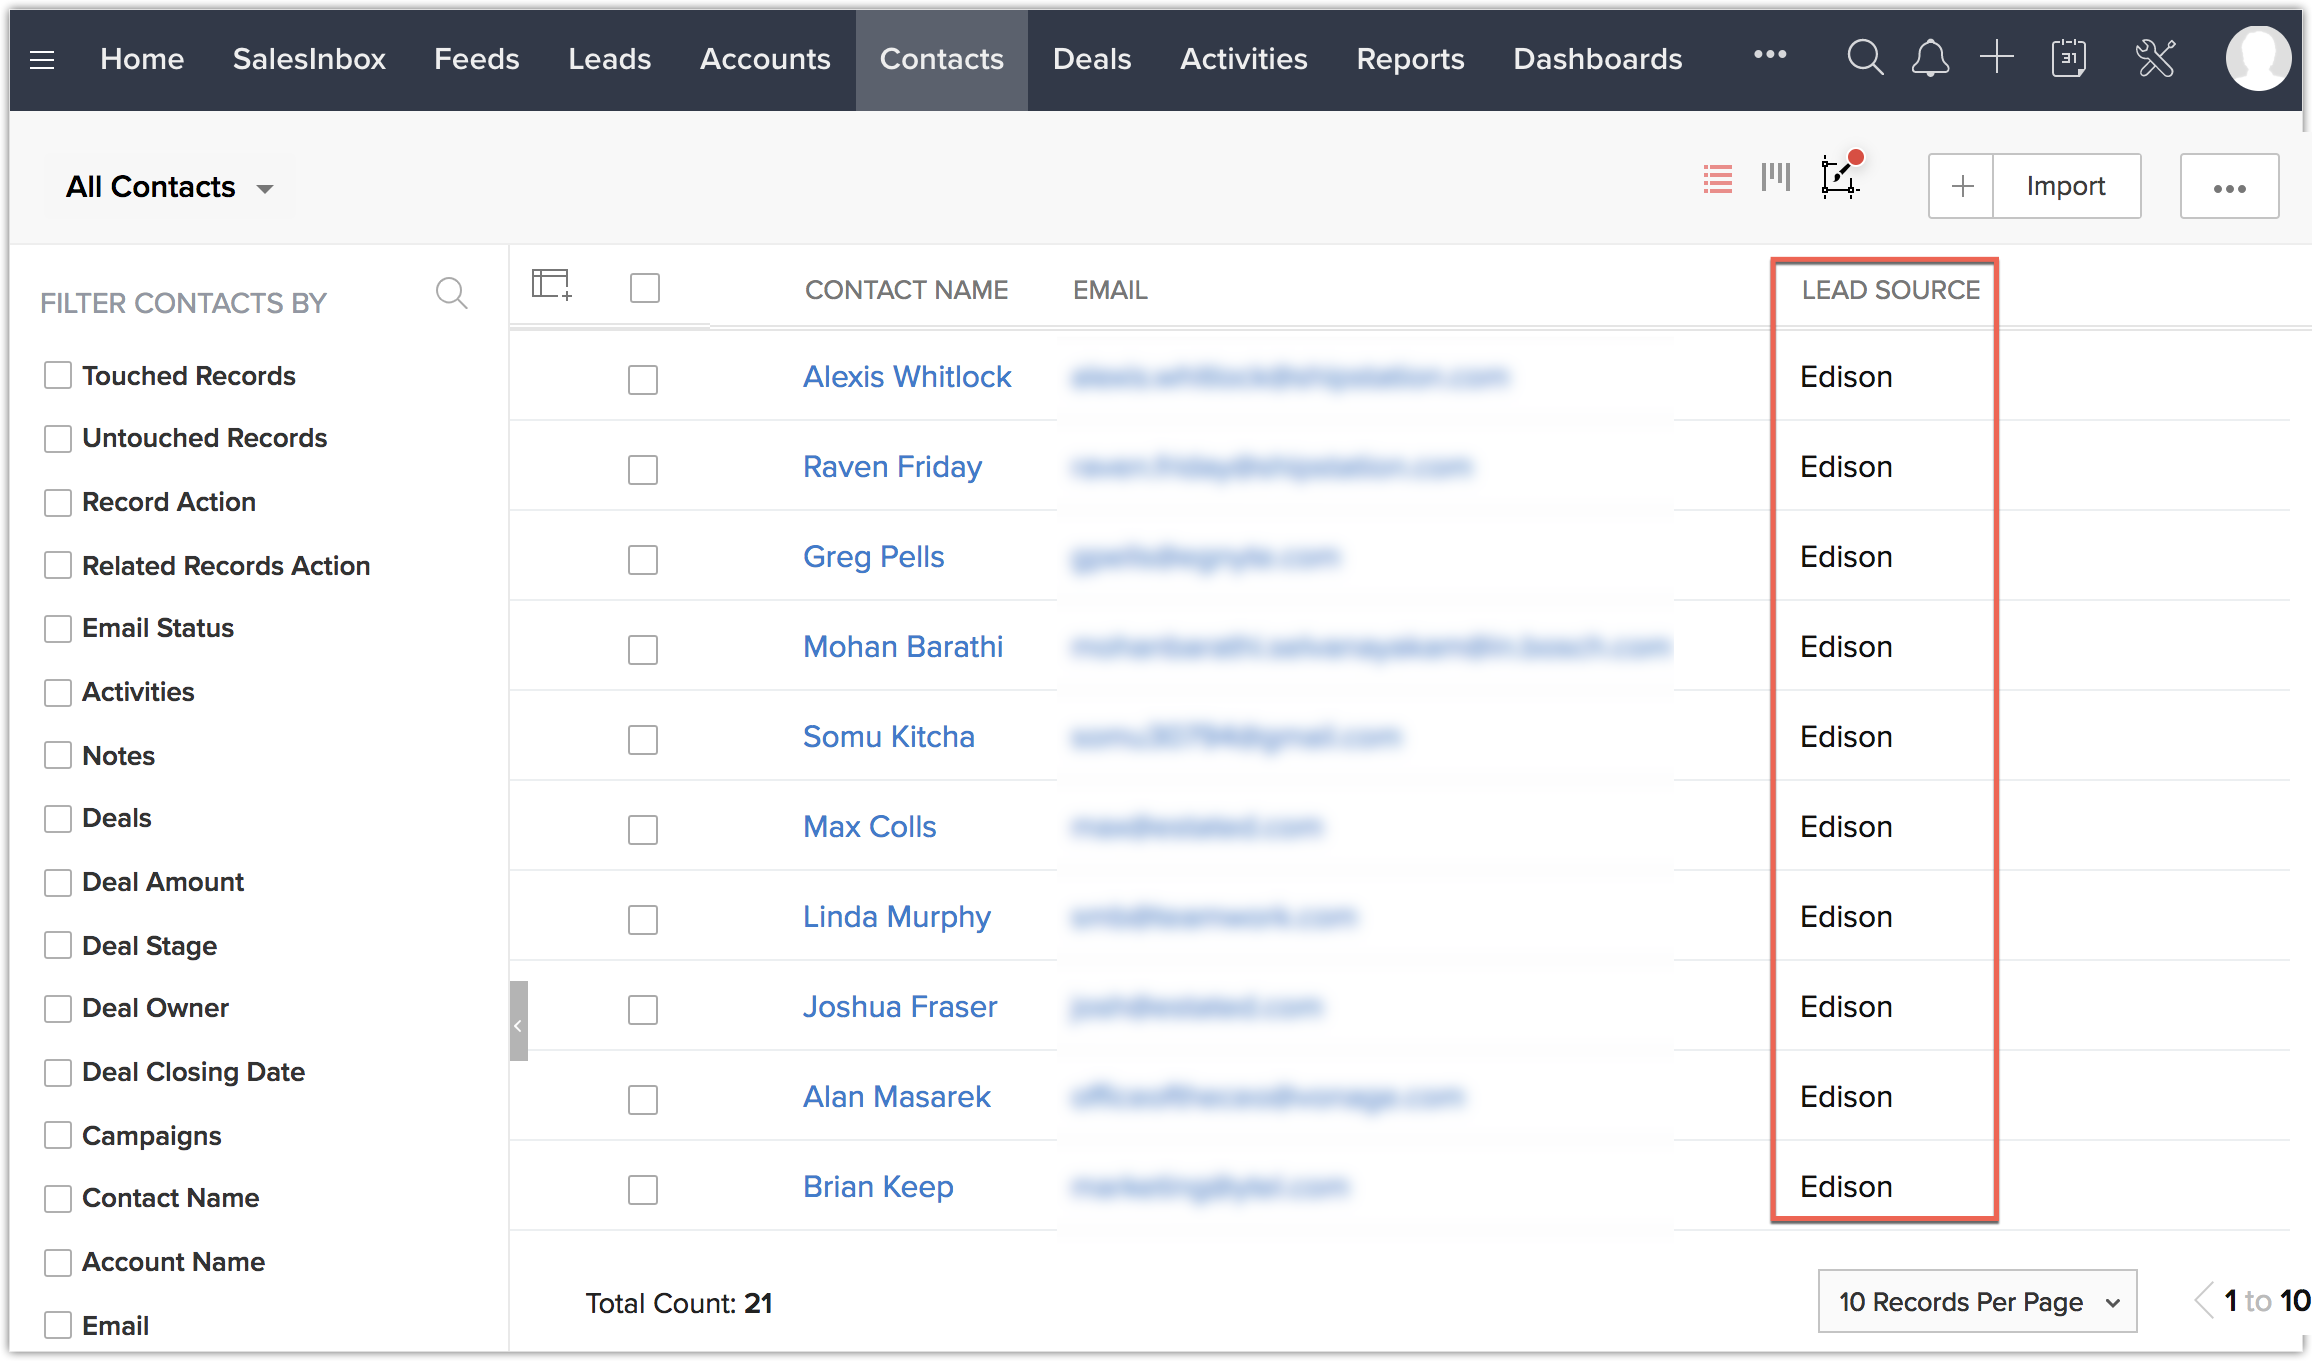This screenshot has width=2312, height=1361.
Task: Switch to kanban view icon
Action: coord(1776,178)
